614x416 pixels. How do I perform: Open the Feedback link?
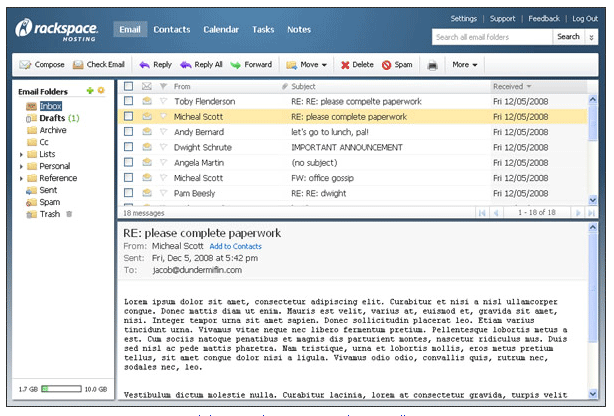(x=544, y=18)
